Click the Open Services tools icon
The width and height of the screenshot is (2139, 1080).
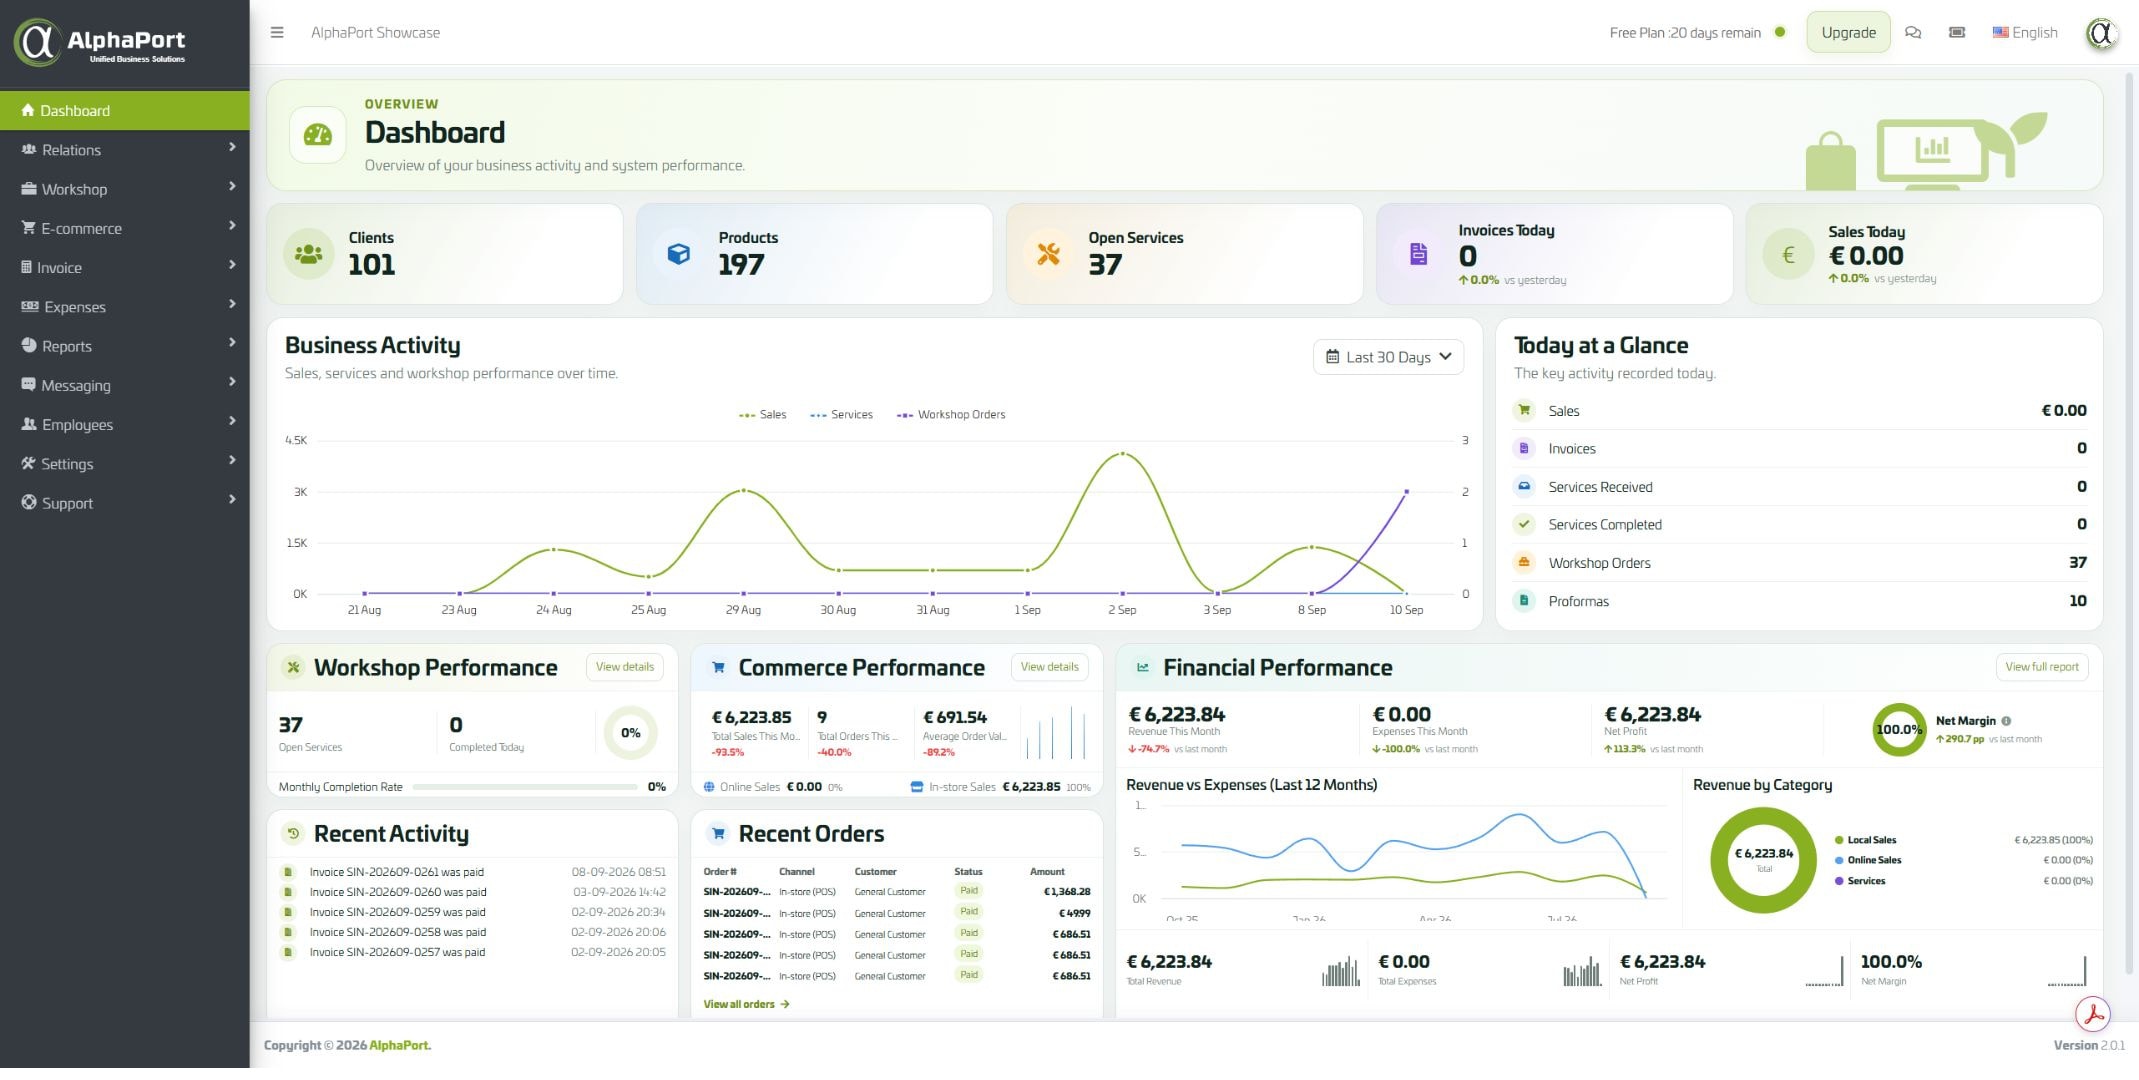tap(1048, 254)
